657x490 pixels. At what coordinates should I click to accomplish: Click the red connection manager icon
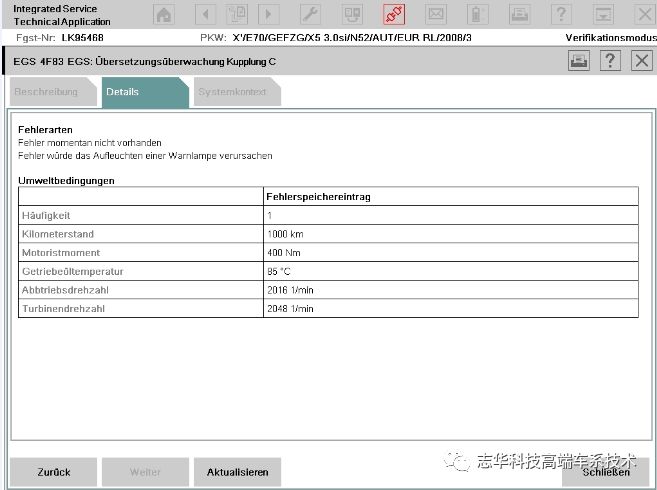394,14
